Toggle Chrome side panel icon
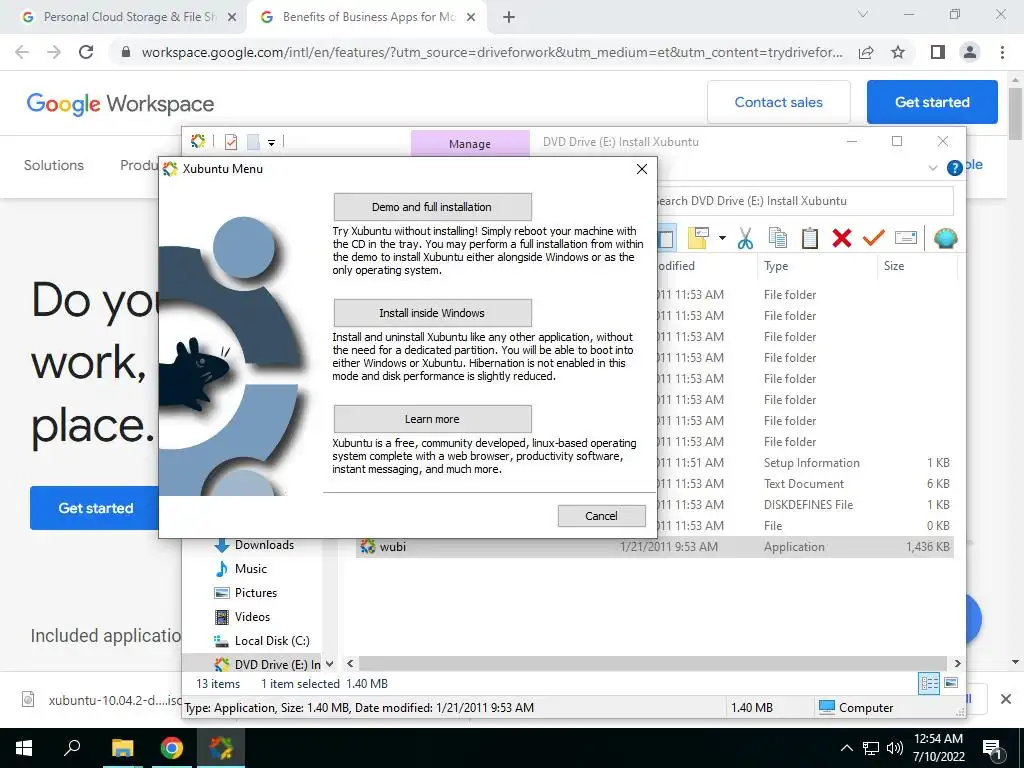Screen dimensions: 1024x768 [x=938, y=52]
